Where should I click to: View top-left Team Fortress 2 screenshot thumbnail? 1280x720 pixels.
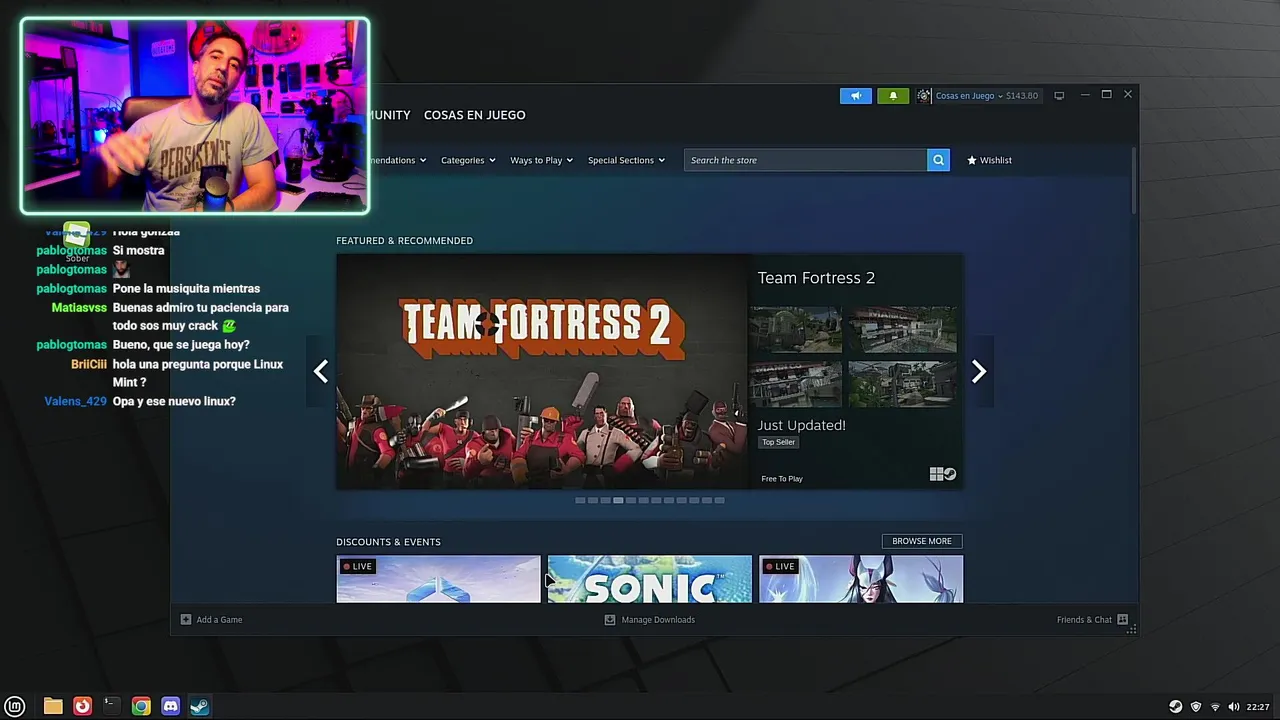796,330
